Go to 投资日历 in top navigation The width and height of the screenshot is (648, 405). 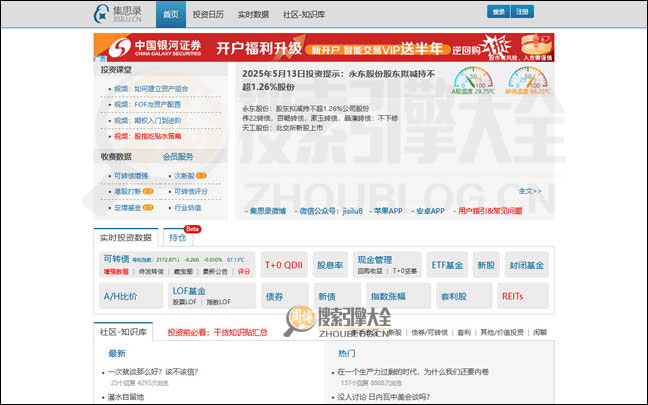208,14
